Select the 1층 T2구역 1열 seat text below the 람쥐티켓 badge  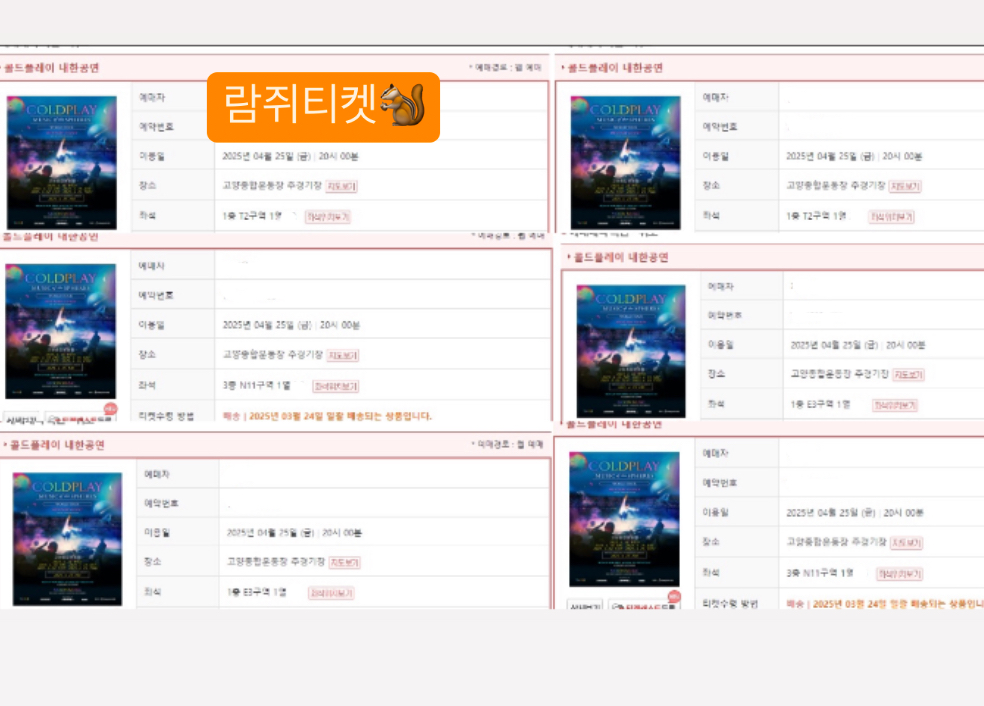(252, 216)
